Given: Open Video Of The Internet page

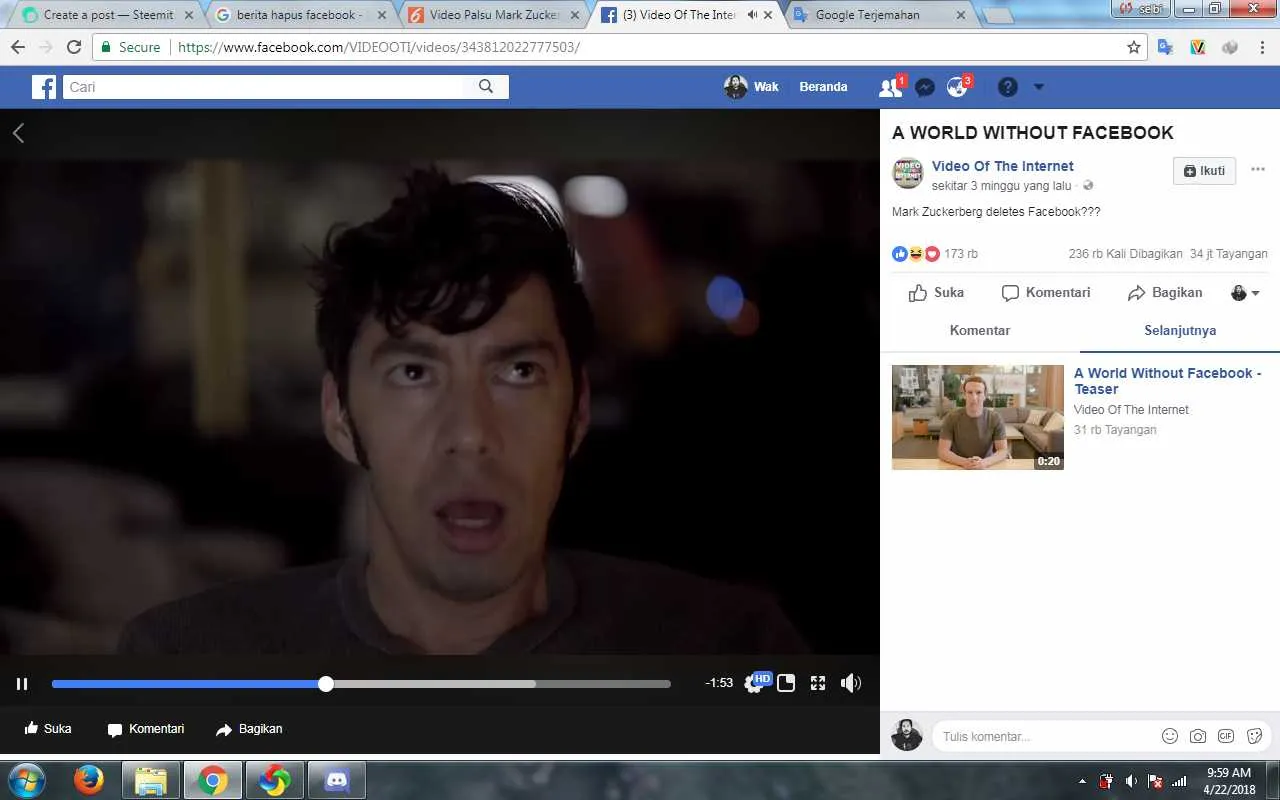Looking at the screenshot, I should coord(1002,166).
